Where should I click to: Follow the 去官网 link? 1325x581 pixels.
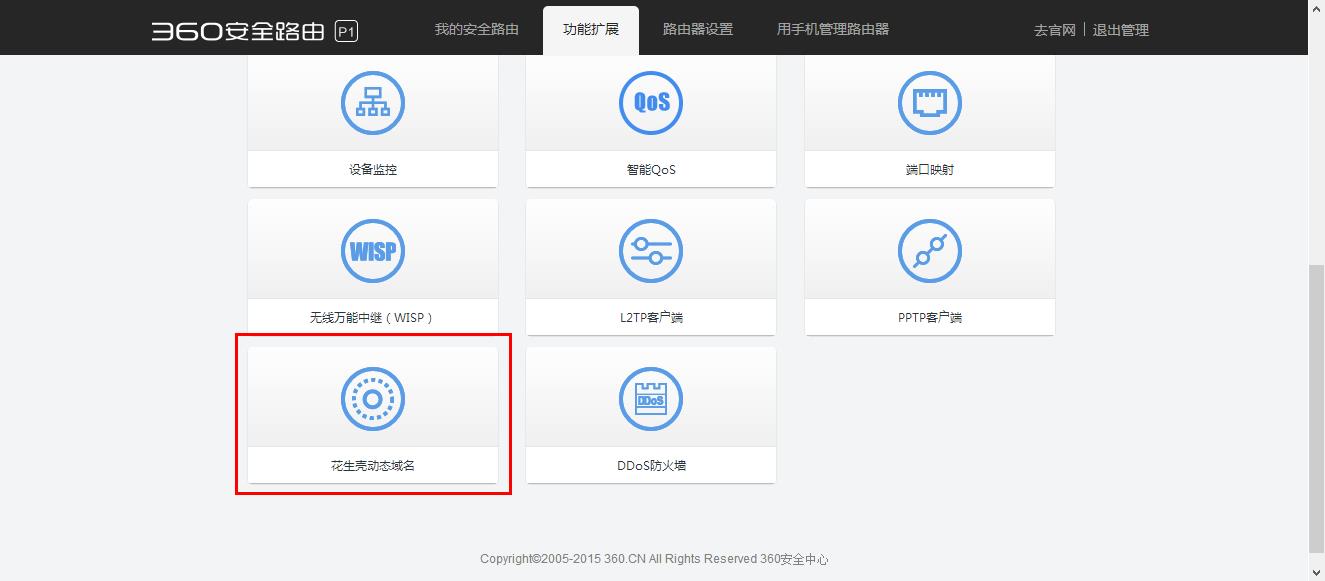point(1054,30)
